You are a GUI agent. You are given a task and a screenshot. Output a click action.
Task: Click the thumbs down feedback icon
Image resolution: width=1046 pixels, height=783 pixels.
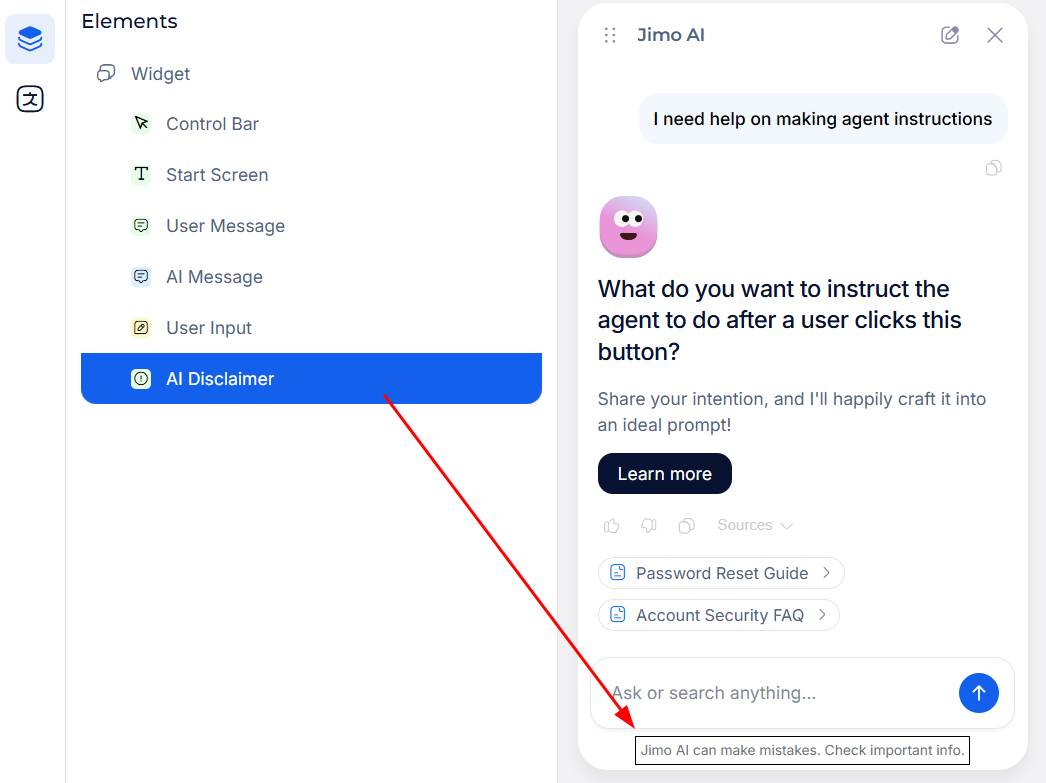[x=649, y=526]
